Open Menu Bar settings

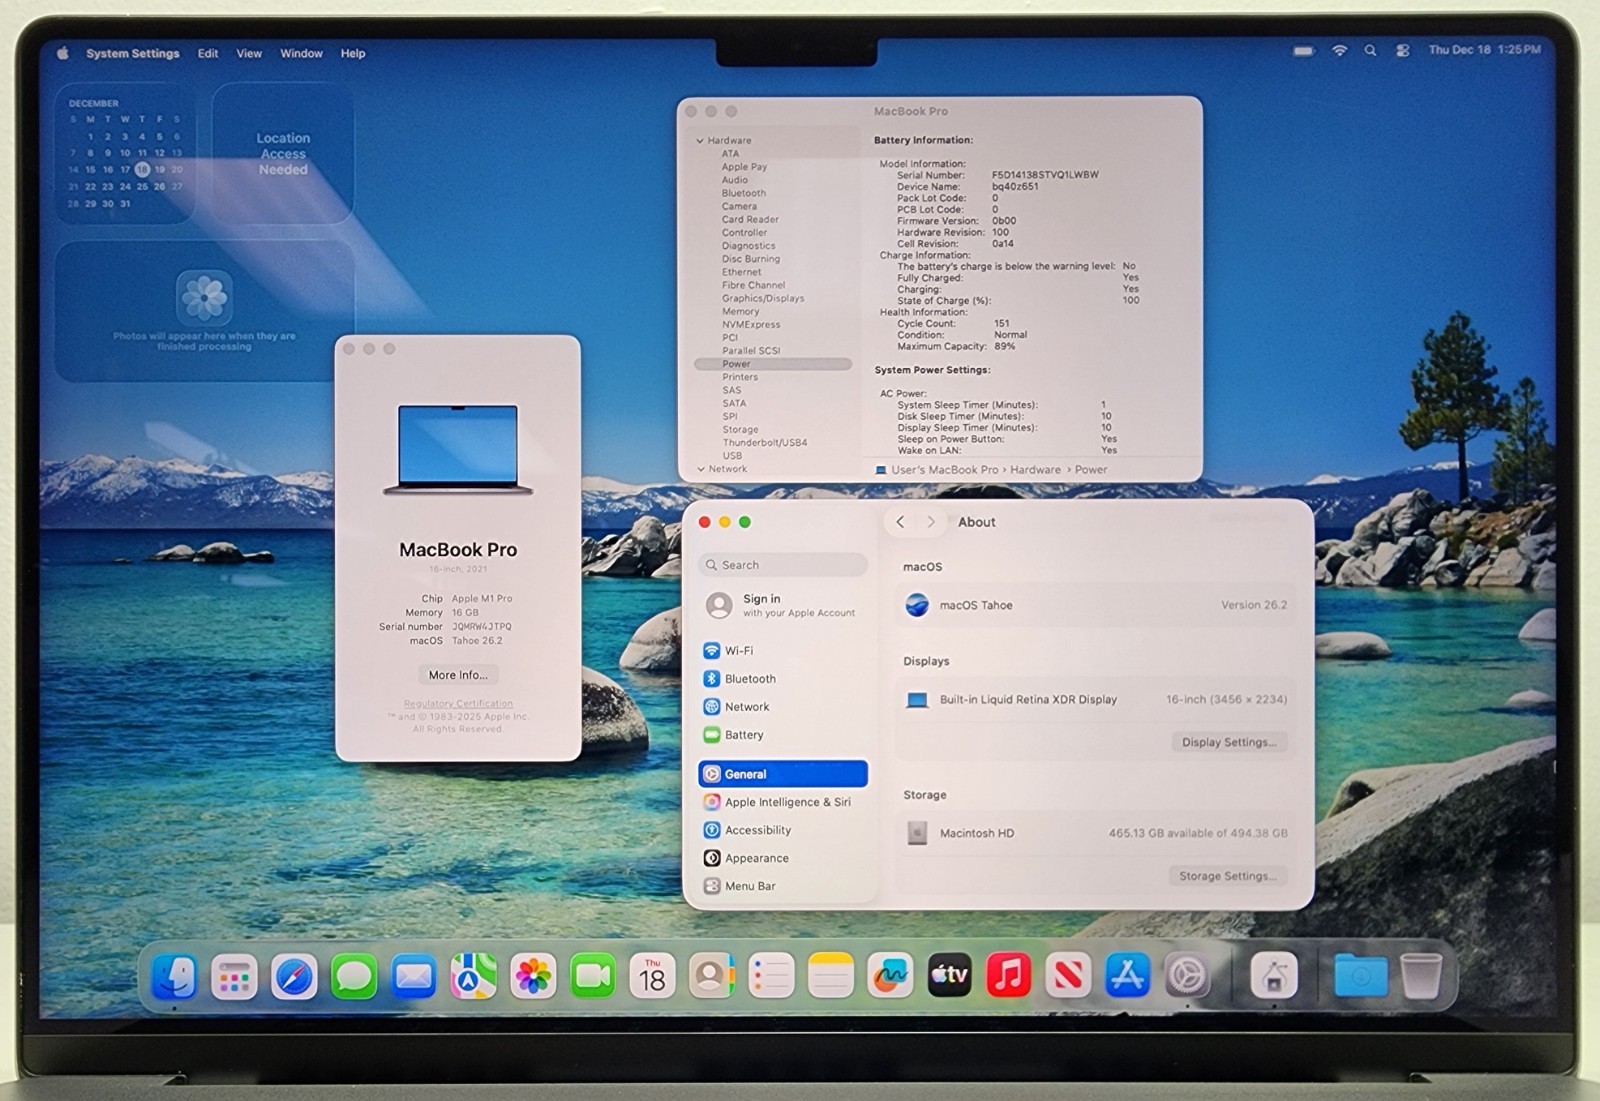[x=783, y=886]
